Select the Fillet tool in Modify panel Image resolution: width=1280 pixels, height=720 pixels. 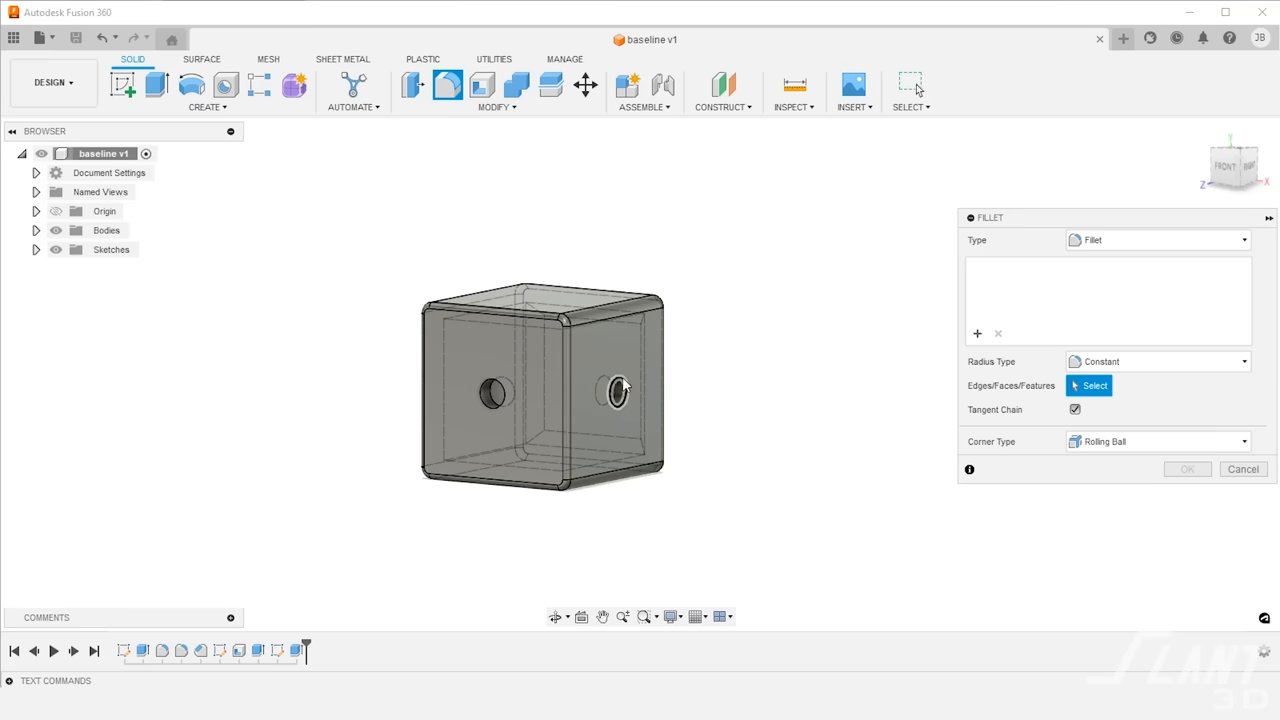click(x=447, y=85)
